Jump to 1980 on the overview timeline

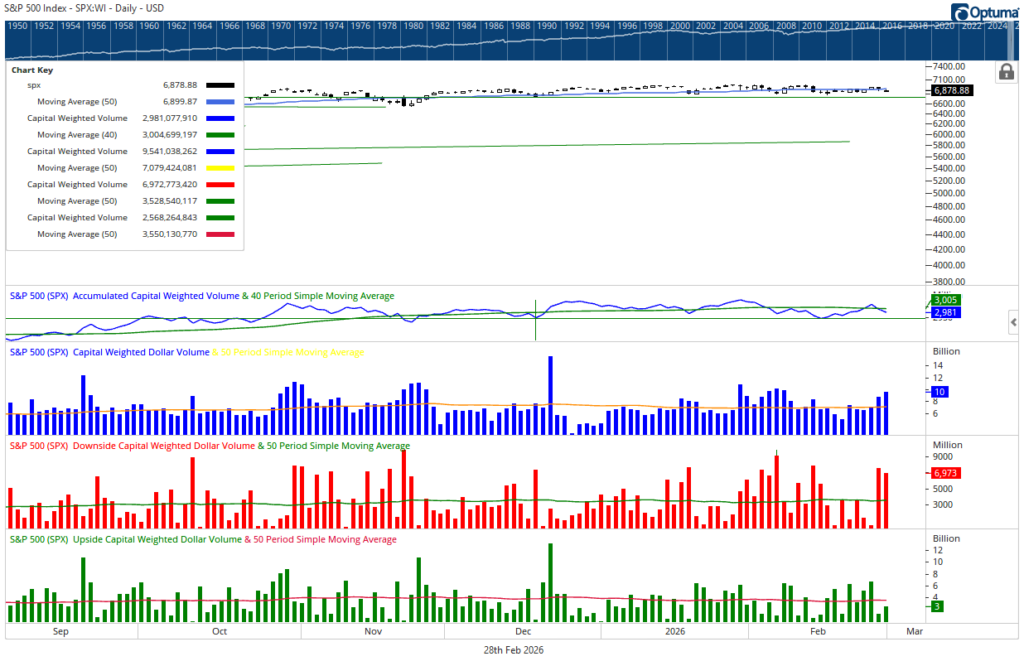pos(410,25)
